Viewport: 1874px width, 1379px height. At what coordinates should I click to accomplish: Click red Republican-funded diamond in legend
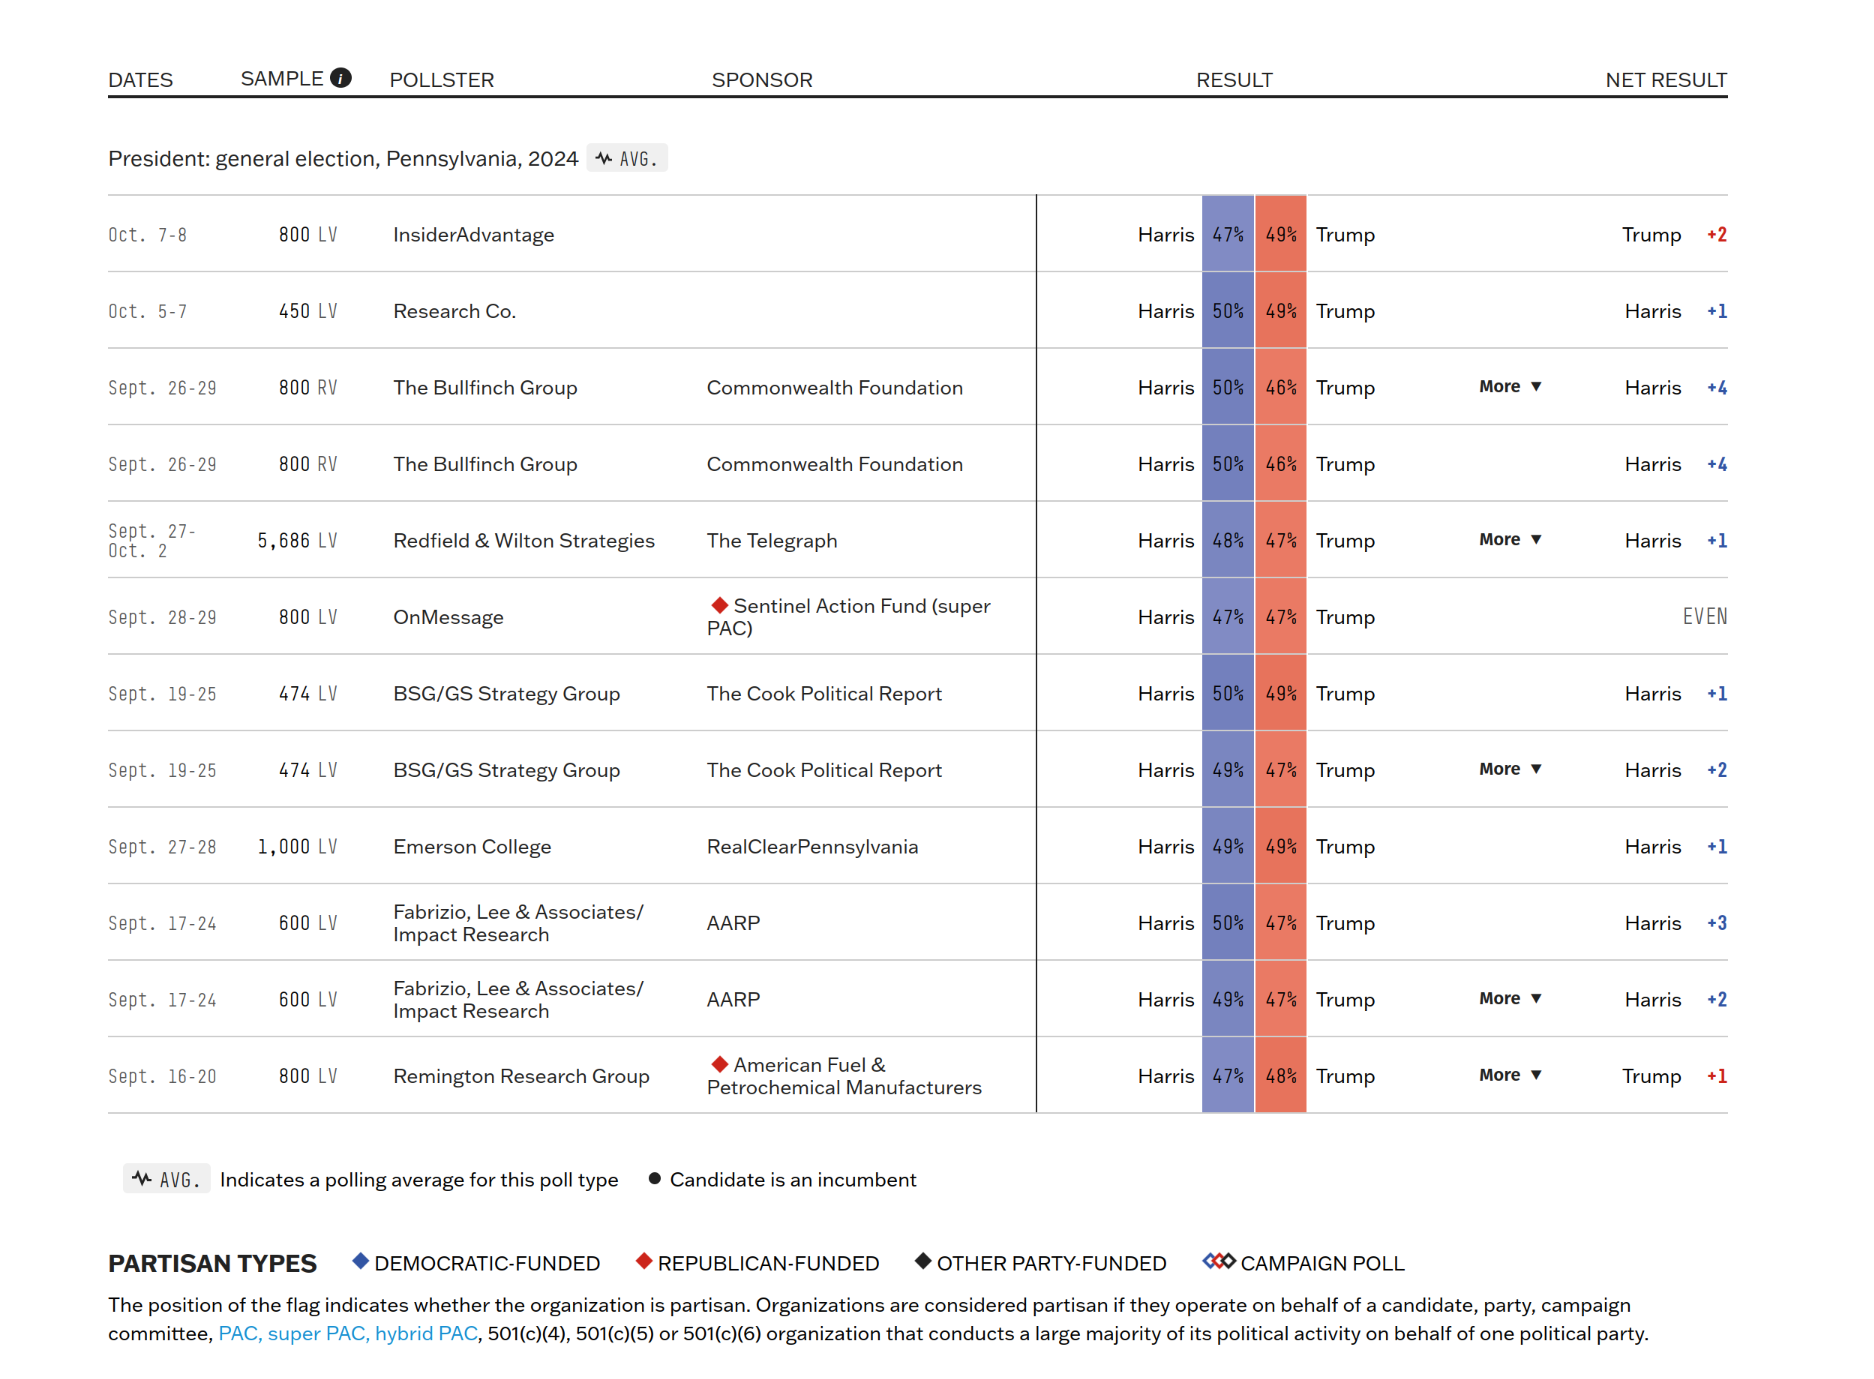pyautogui.click(x=644, y=1261)
